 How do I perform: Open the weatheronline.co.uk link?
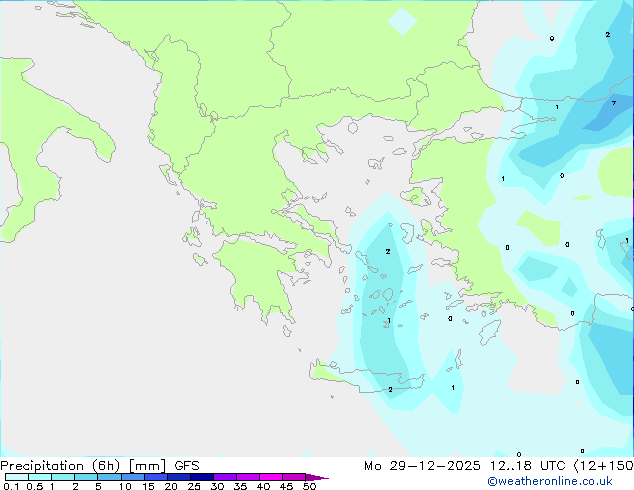click(x=550, y=481)
